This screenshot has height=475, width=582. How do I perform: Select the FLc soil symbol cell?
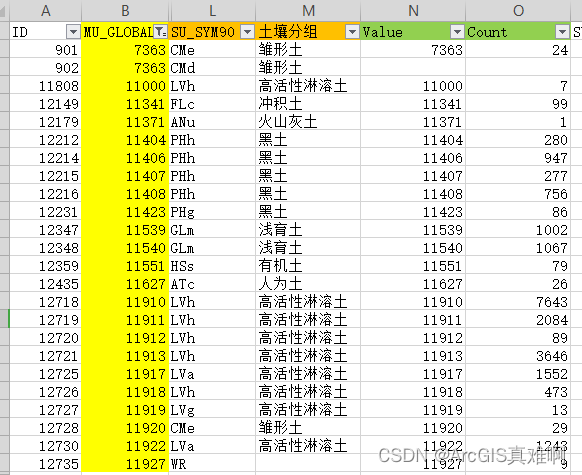click(x=212, y=104)
